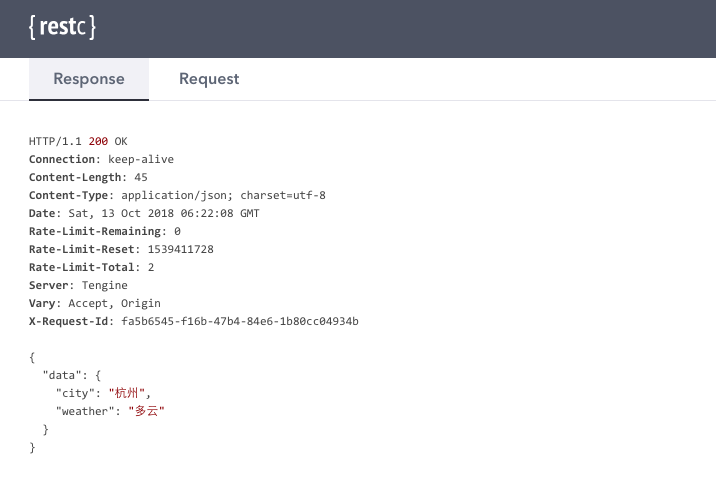This screenshot has width=716, height=497.
Task: Click the application/json content type value
Action: tap(174, 195)
